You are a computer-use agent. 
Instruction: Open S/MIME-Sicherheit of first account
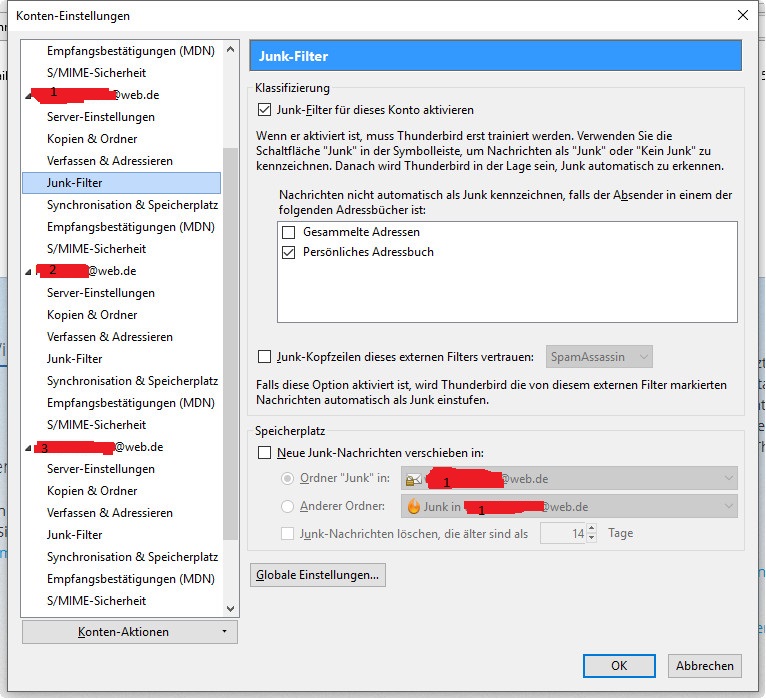[96, 249]
